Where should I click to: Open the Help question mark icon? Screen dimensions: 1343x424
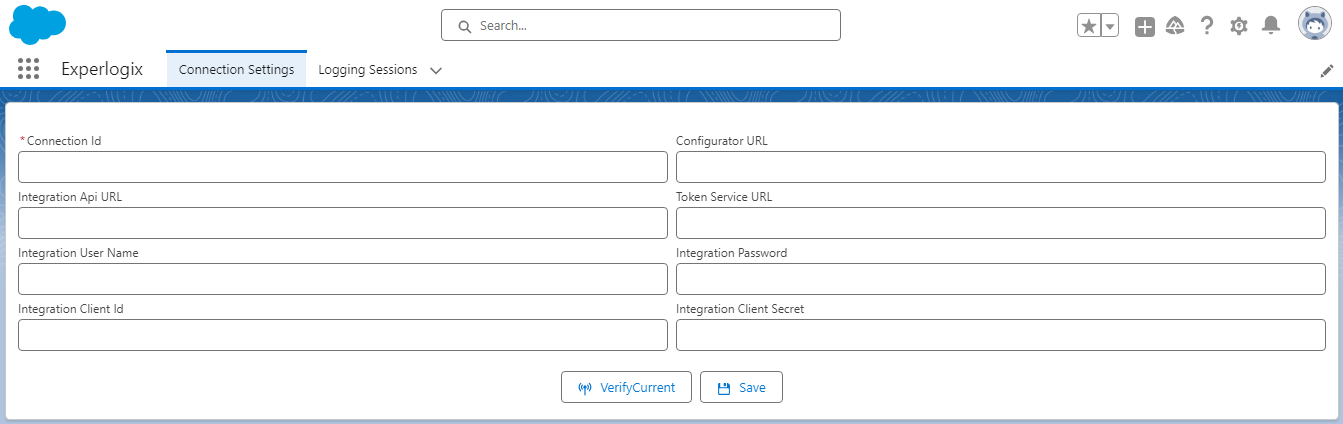pyautogui.click(x=1207, y=26)
